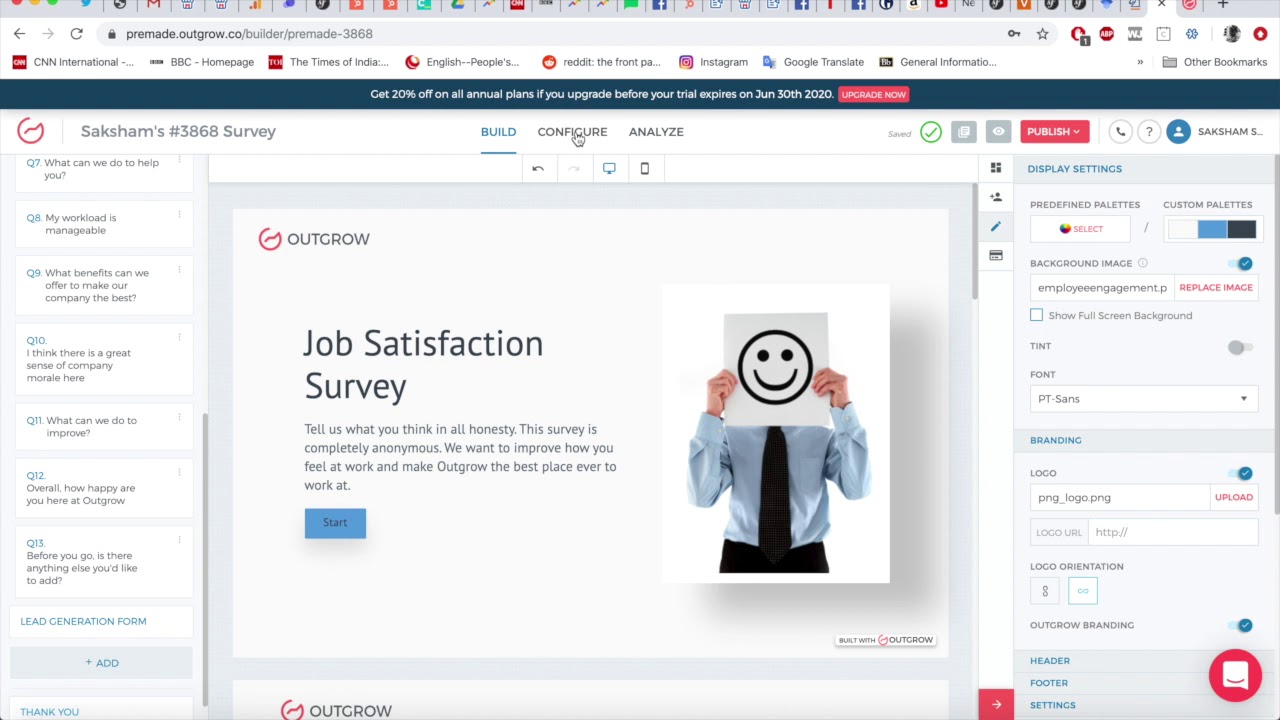Select vertical logo orientation icon
This screenshot has width=1280, height=720.
point(1045,591)
